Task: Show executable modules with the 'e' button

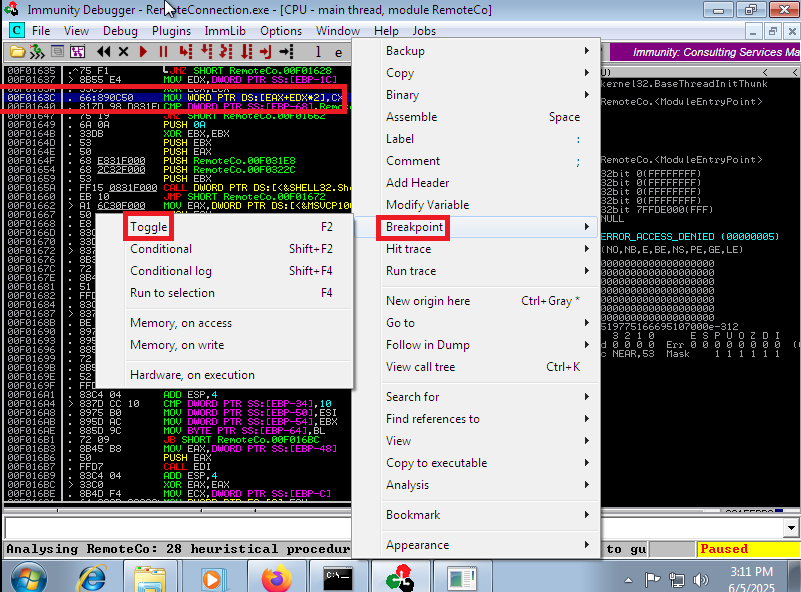Action: (338, 52)
